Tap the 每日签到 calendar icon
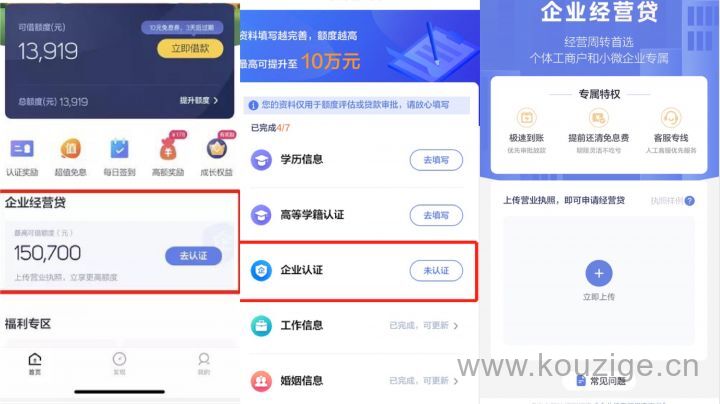This screenshot has height=404, width=720. (119, 149)
